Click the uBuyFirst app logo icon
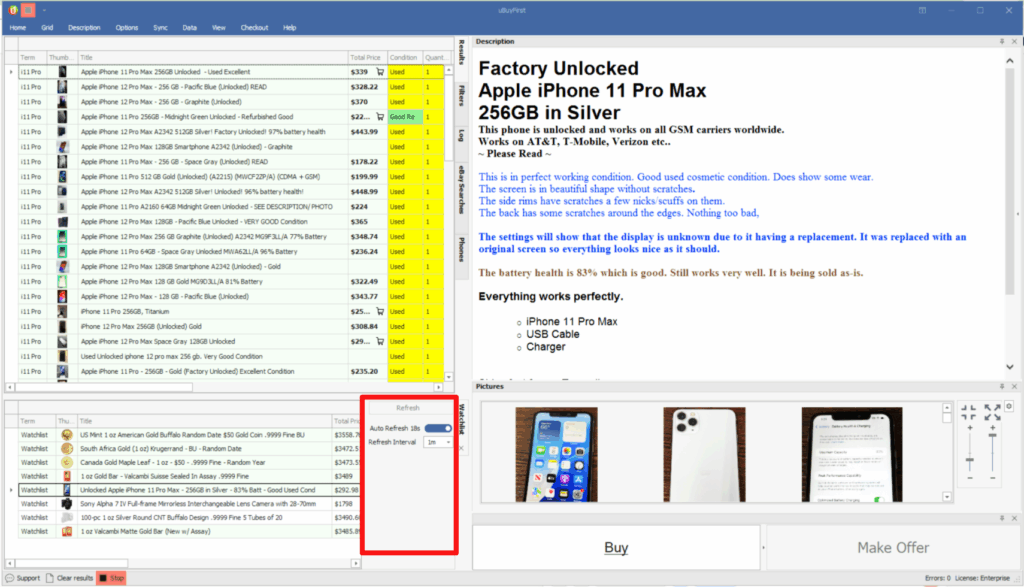The image size is (1024, 587). 13,10
